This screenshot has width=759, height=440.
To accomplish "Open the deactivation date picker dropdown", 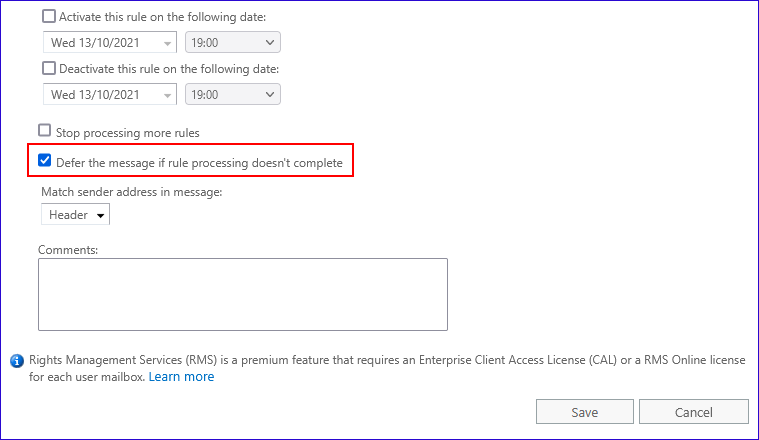I will (167, 94).
